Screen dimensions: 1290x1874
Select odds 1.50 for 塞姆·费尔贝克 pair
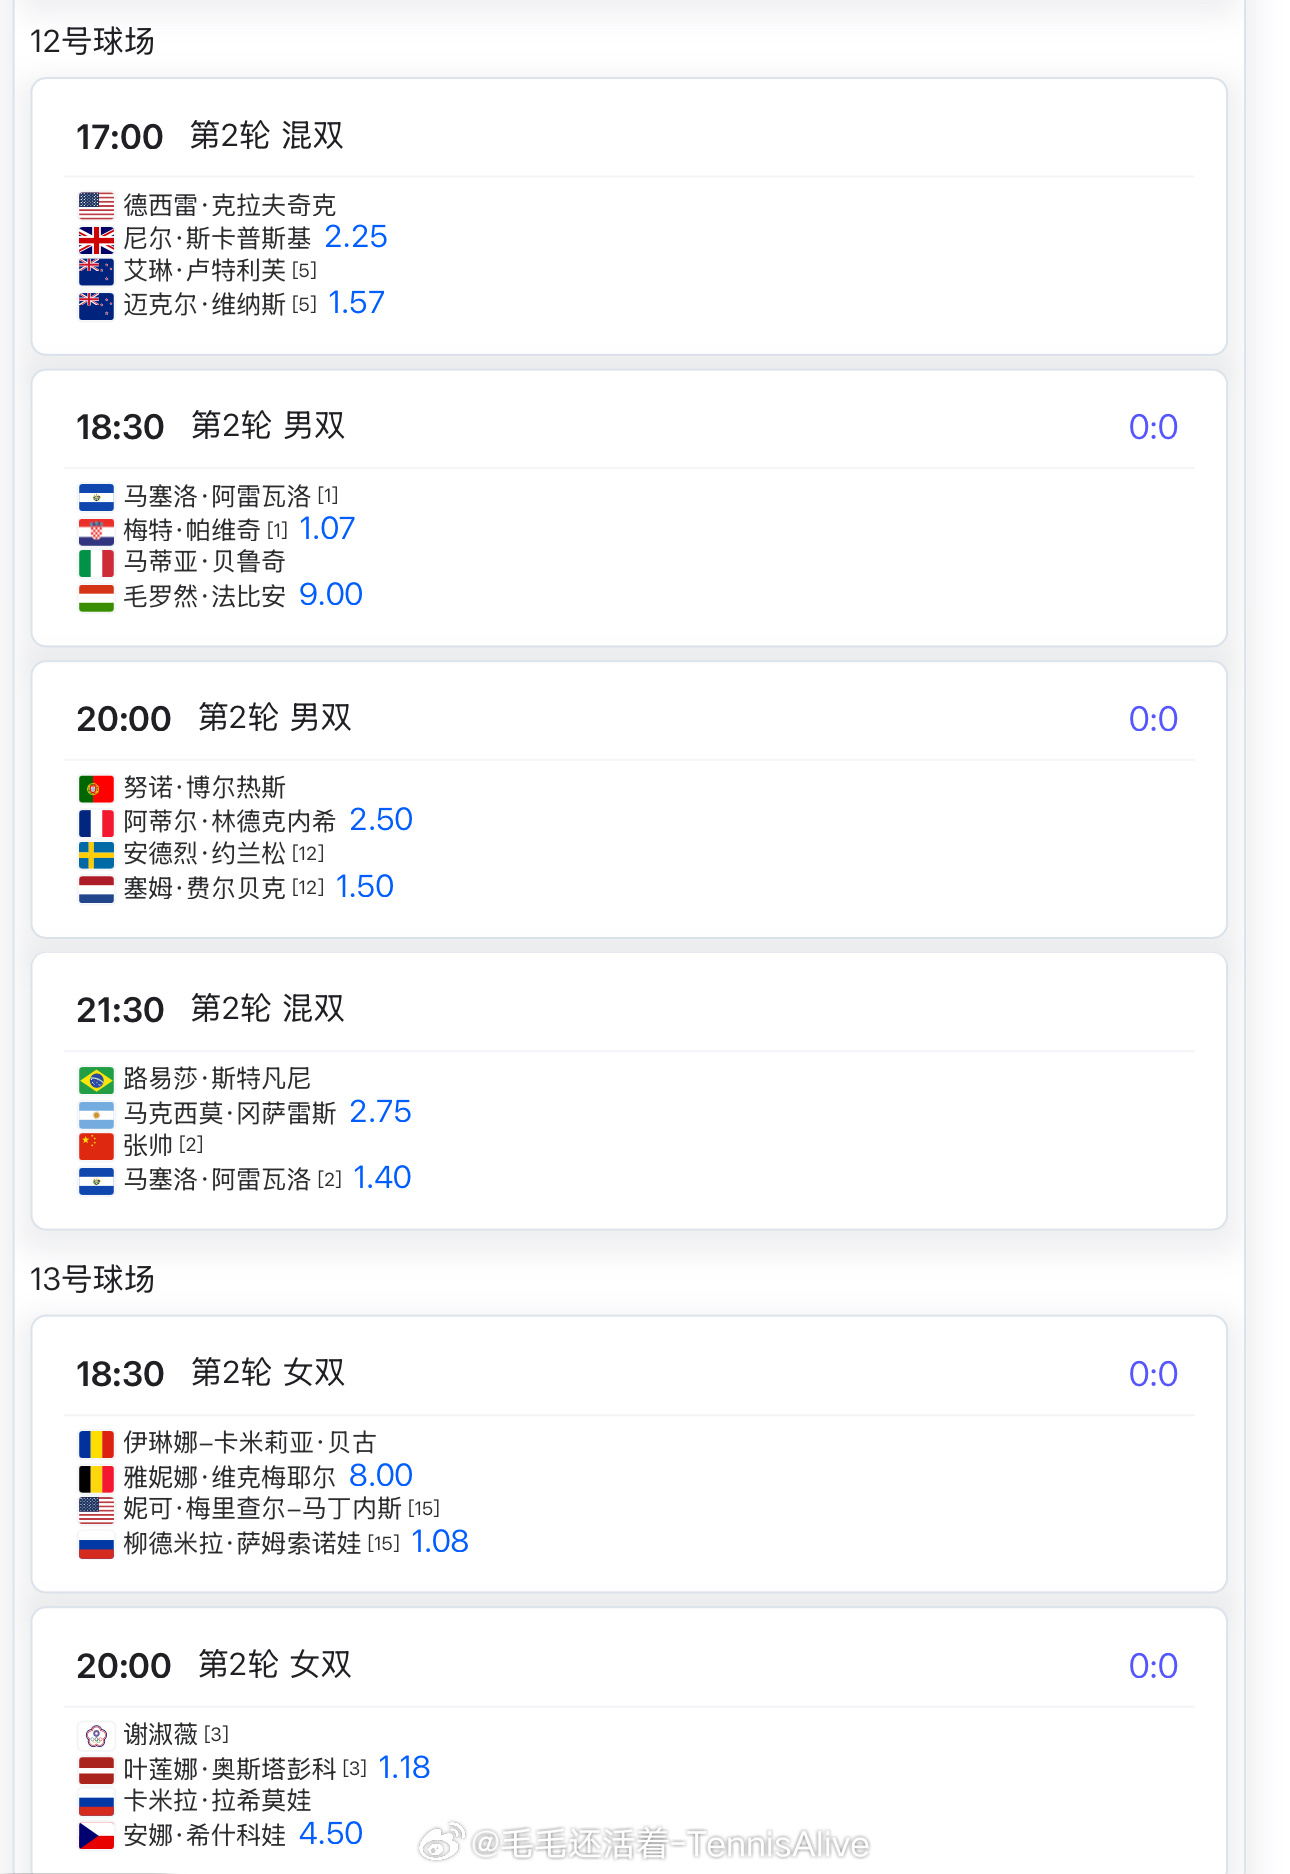click(364, 887)
